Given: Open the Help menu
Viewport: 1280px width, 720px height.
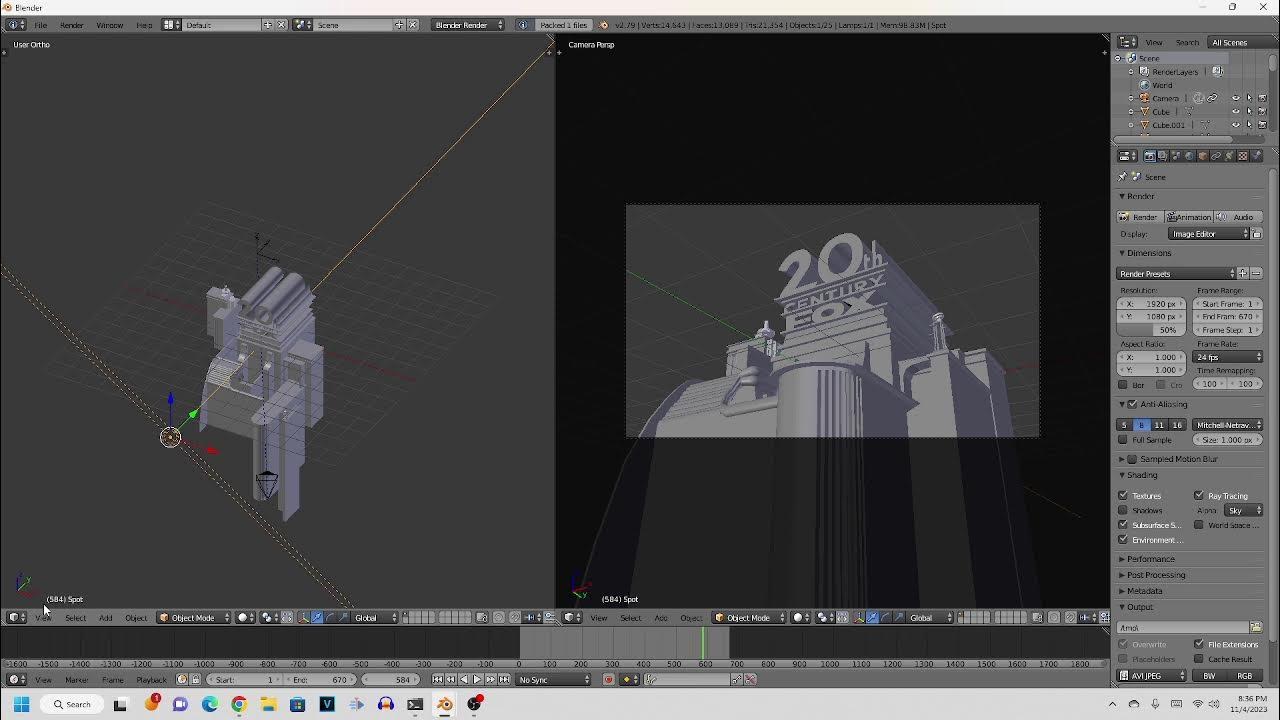Looking at the screenshot, I should coord(144,25).
